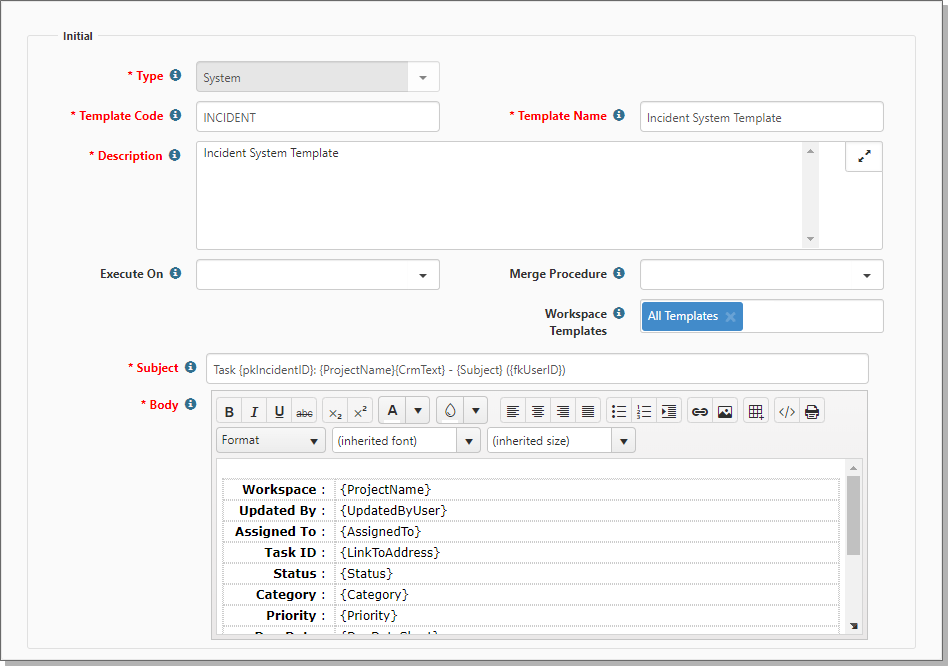This screenshot has width=948, height=666.
Task: Open the inherited size dropdown
Action: pyautogui.click(x=561, y=440)
